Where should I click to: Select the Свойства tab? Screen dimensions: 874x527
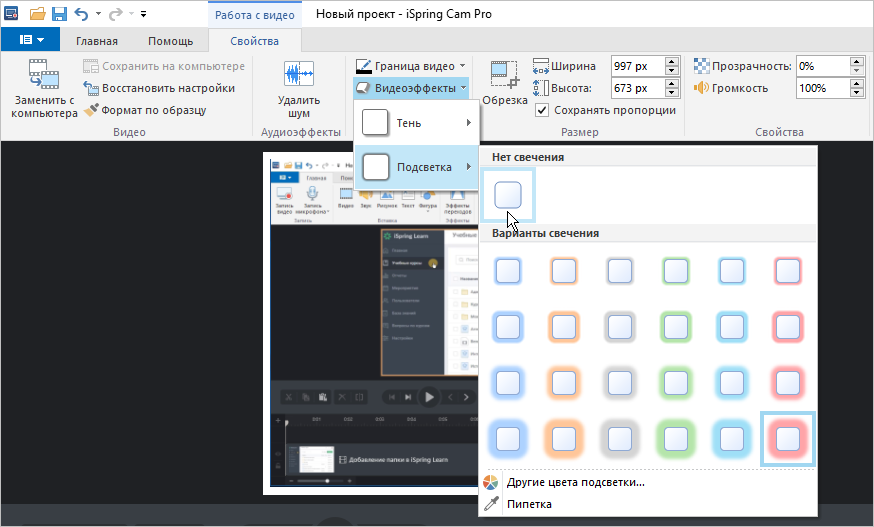pyautogui.click(x=254, y=41)
